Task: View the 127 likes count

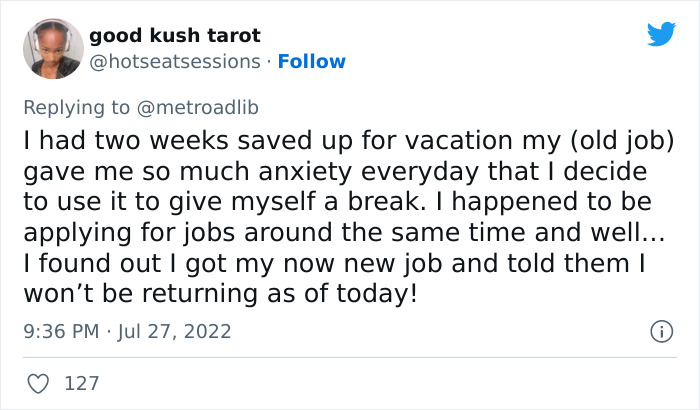Action: coord(81,383)
